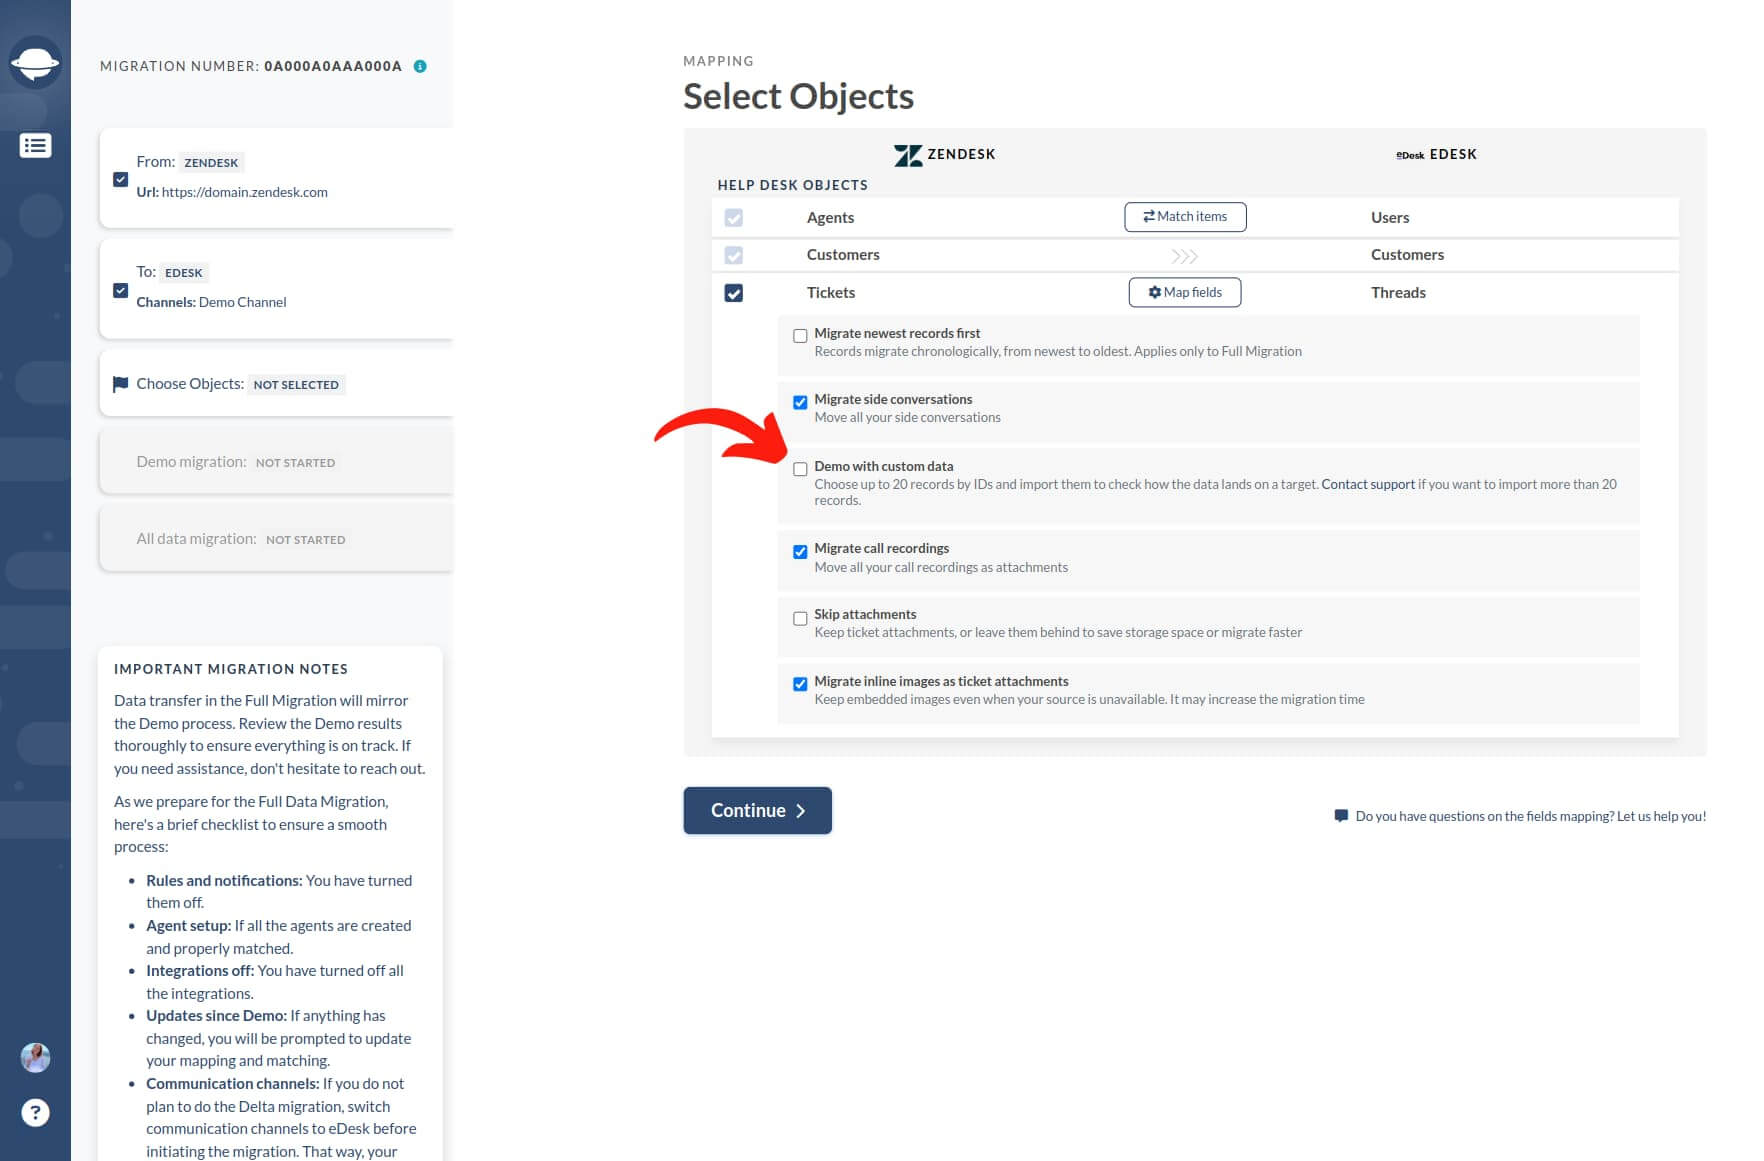Click the planet logo icon in sidebar

(35, 63)
